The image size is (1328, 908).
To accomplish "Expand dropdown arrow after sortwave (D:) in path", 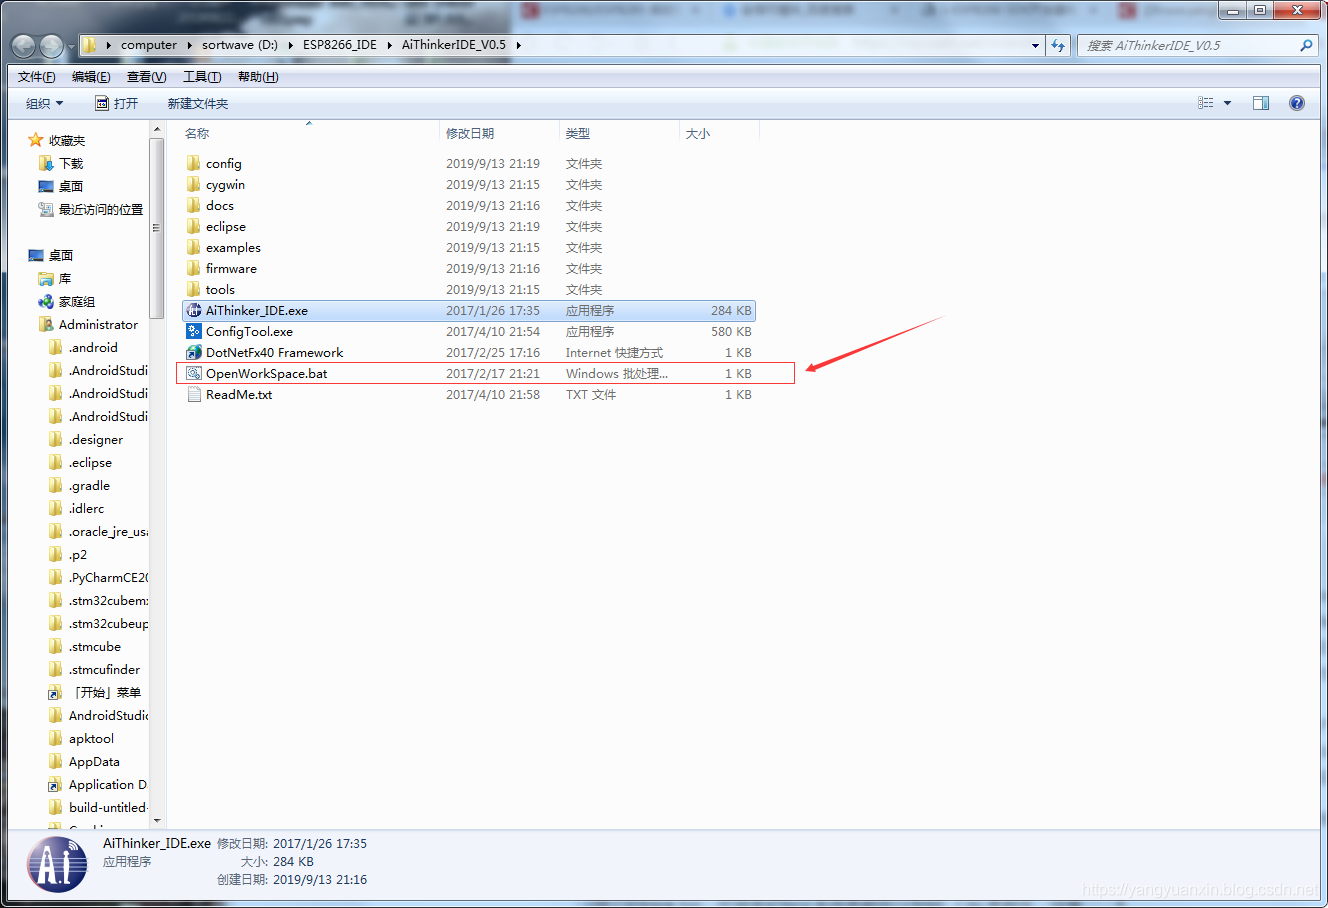I will point(290,45).
